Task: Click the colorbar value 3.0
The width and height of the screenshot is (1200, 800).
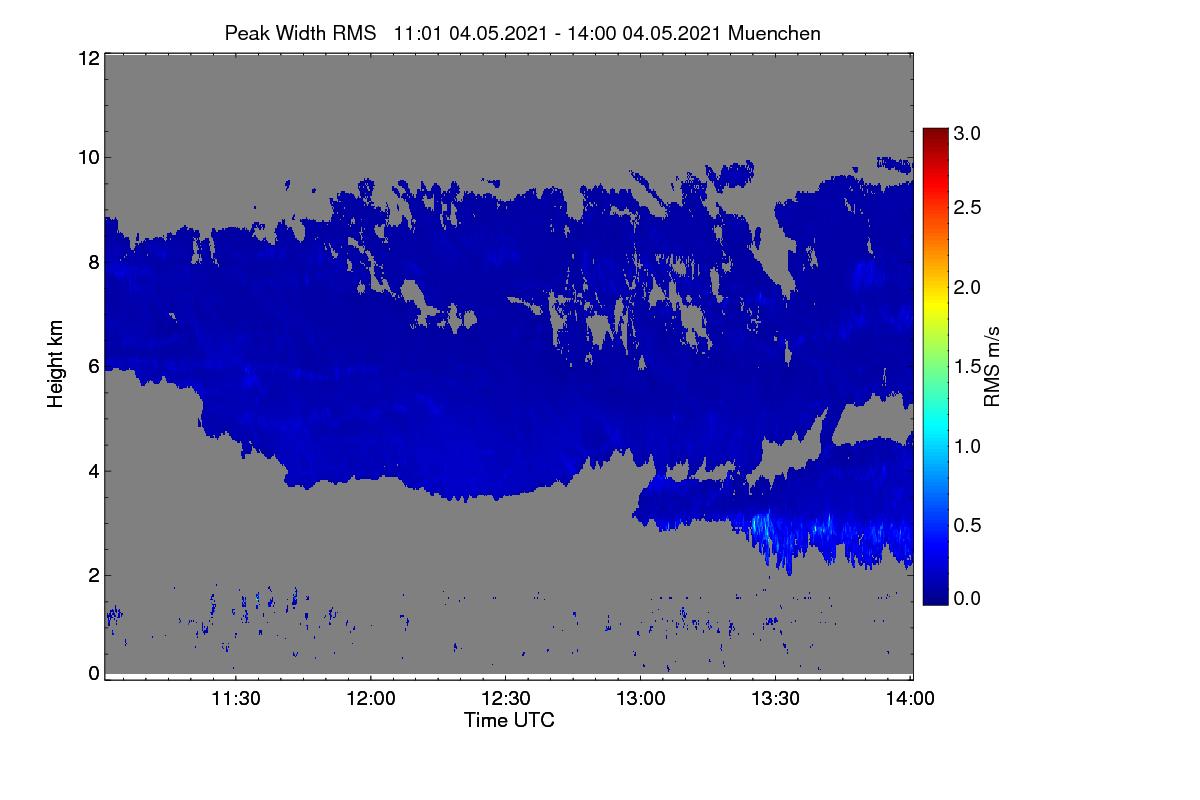Action: [967, 134]
